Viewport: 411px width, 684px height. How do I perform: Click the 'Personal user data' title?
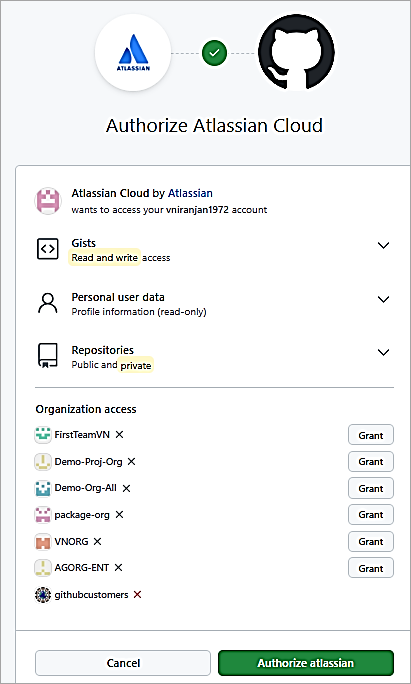pos(118,297)
